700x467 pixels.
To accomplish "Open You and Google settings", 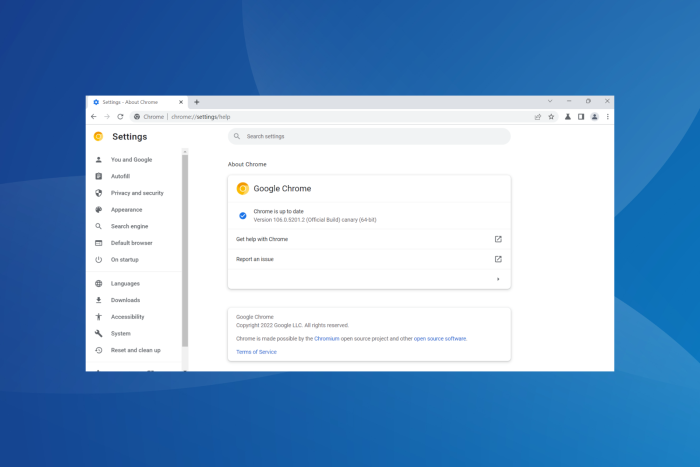I will (x=134, y=159).
